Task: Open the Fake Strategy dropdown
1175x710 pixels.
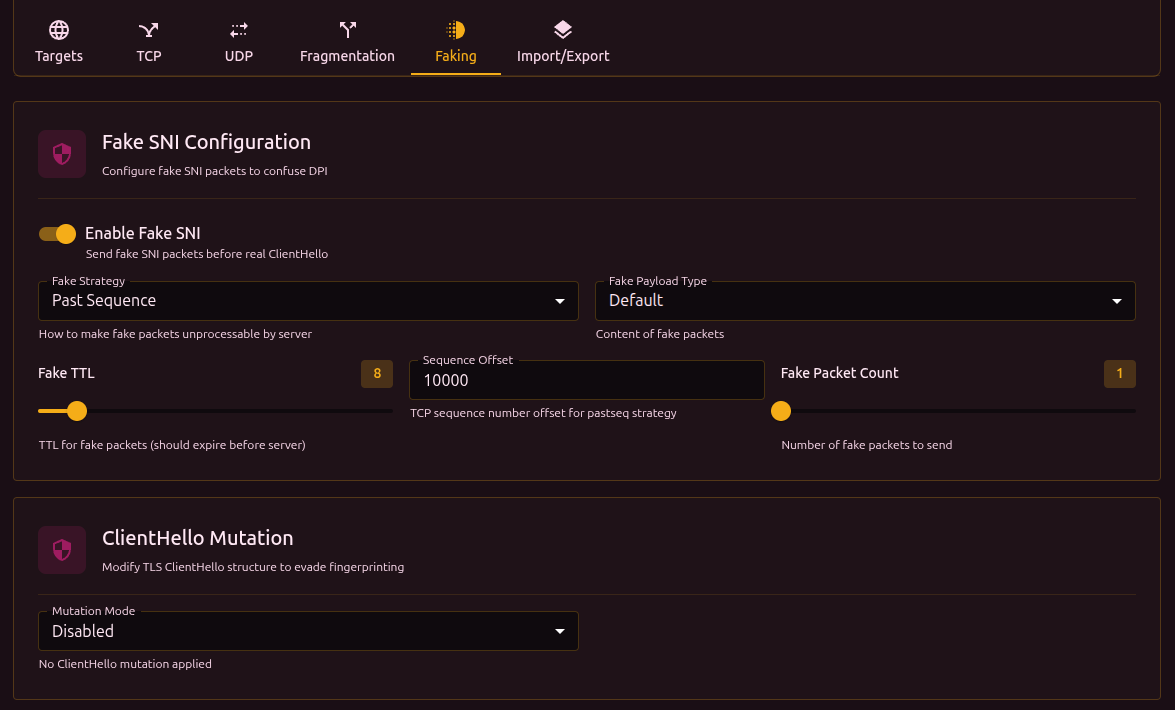Action: click(308, 301)
